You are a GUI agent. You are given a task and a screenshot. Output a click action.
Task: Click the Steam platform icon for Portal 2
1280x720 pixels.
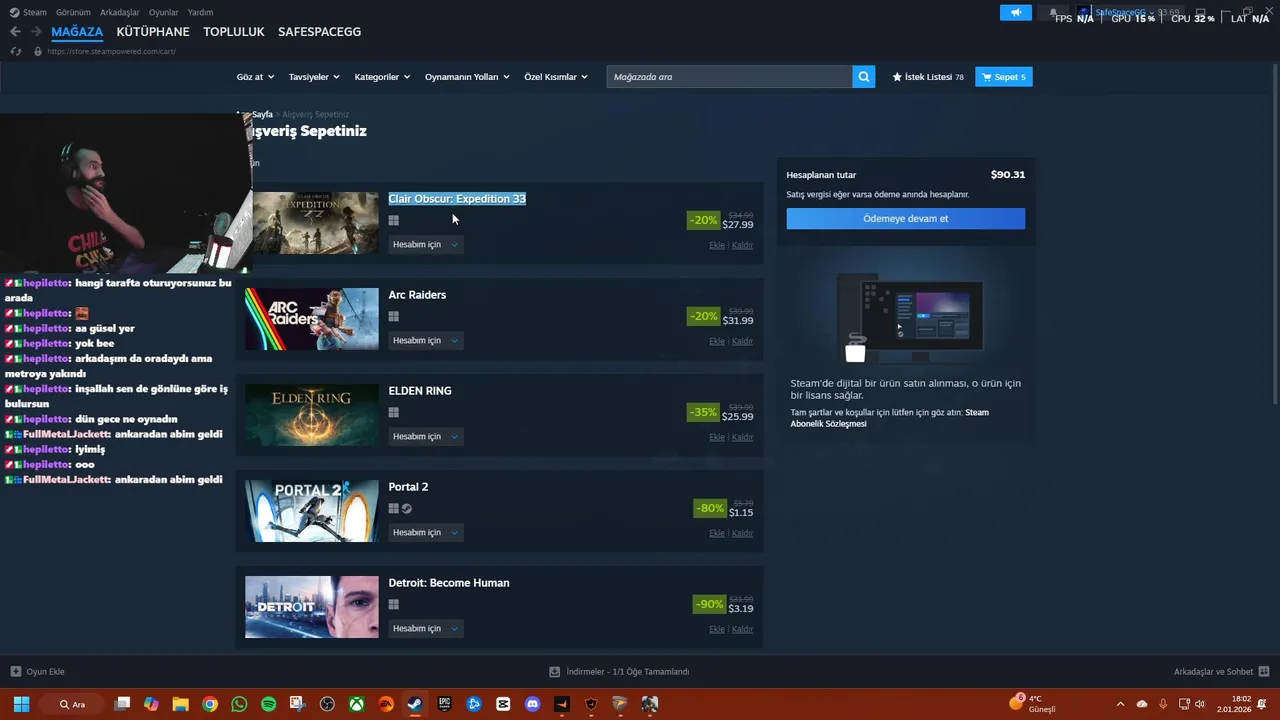(x=407, y=508)
